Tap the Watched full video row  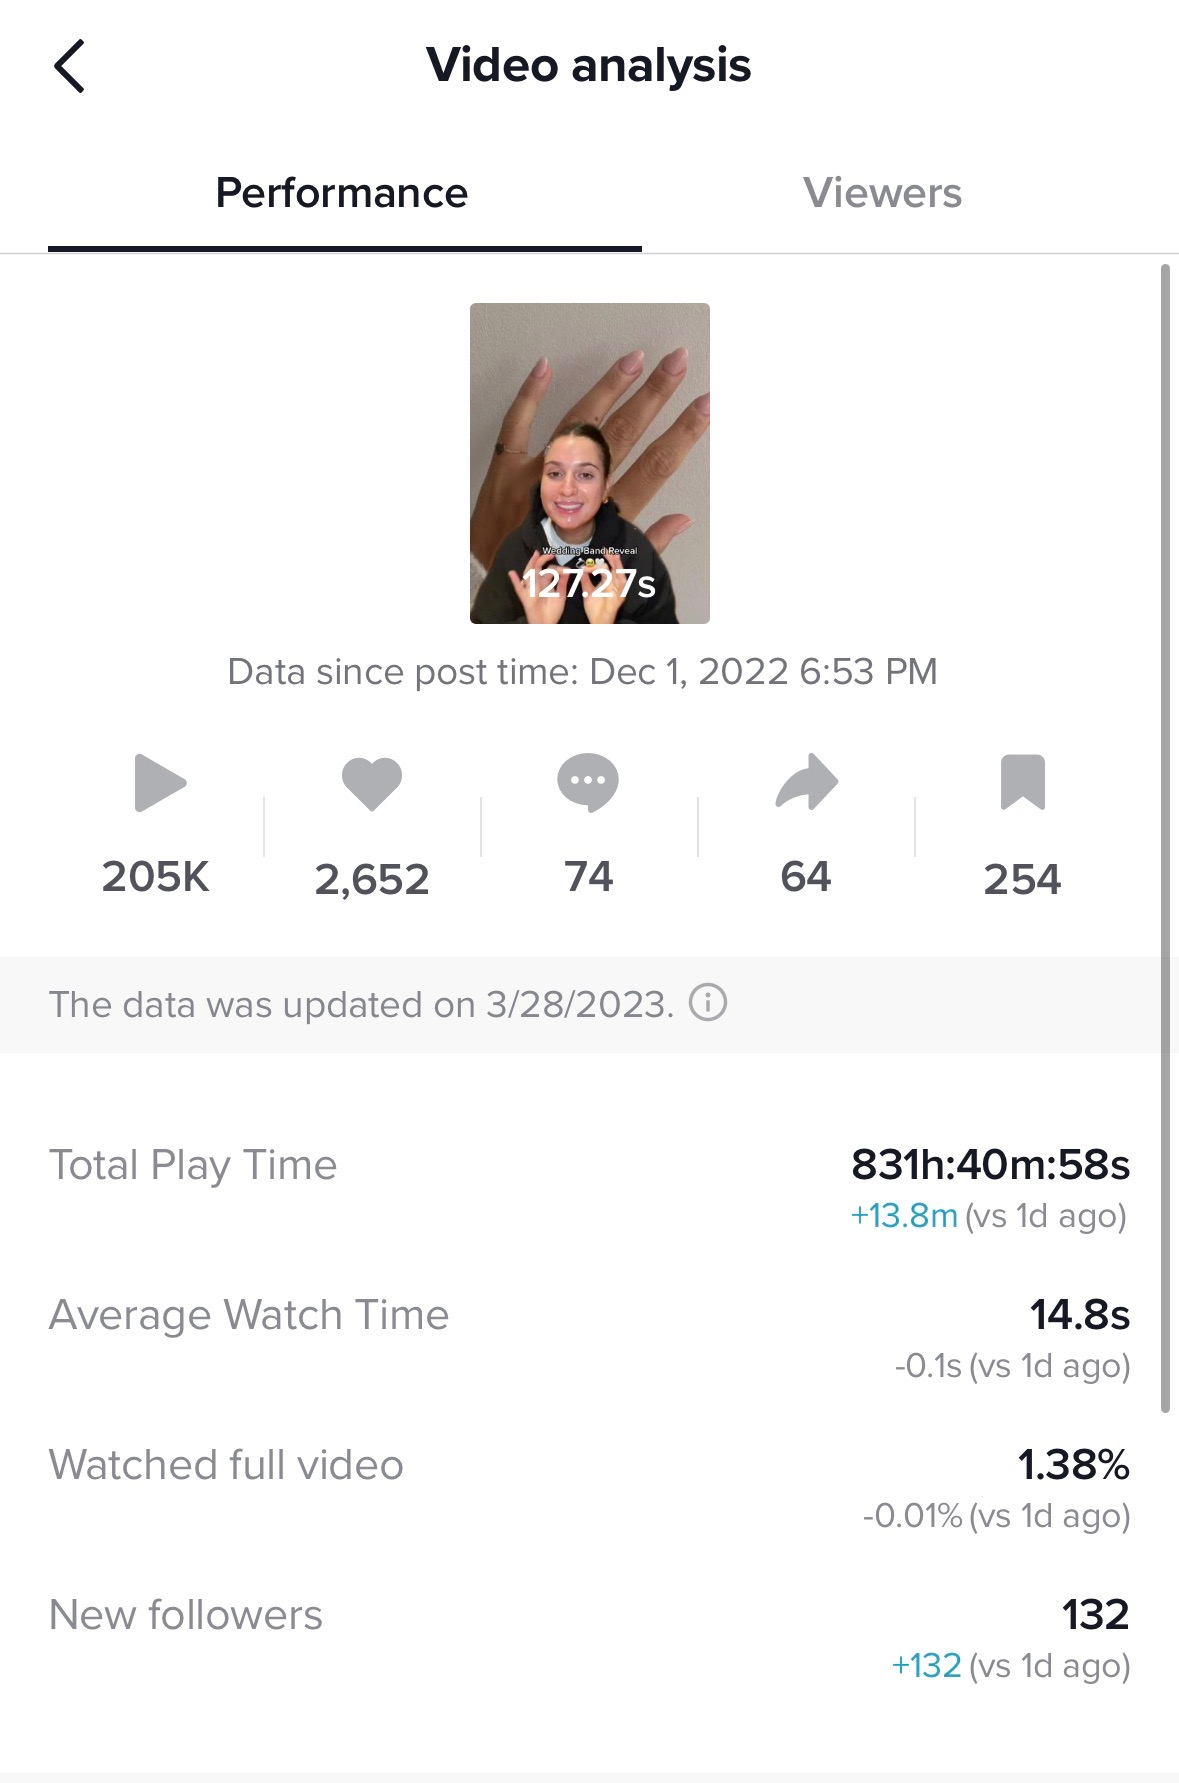[x=589, y=1488]
